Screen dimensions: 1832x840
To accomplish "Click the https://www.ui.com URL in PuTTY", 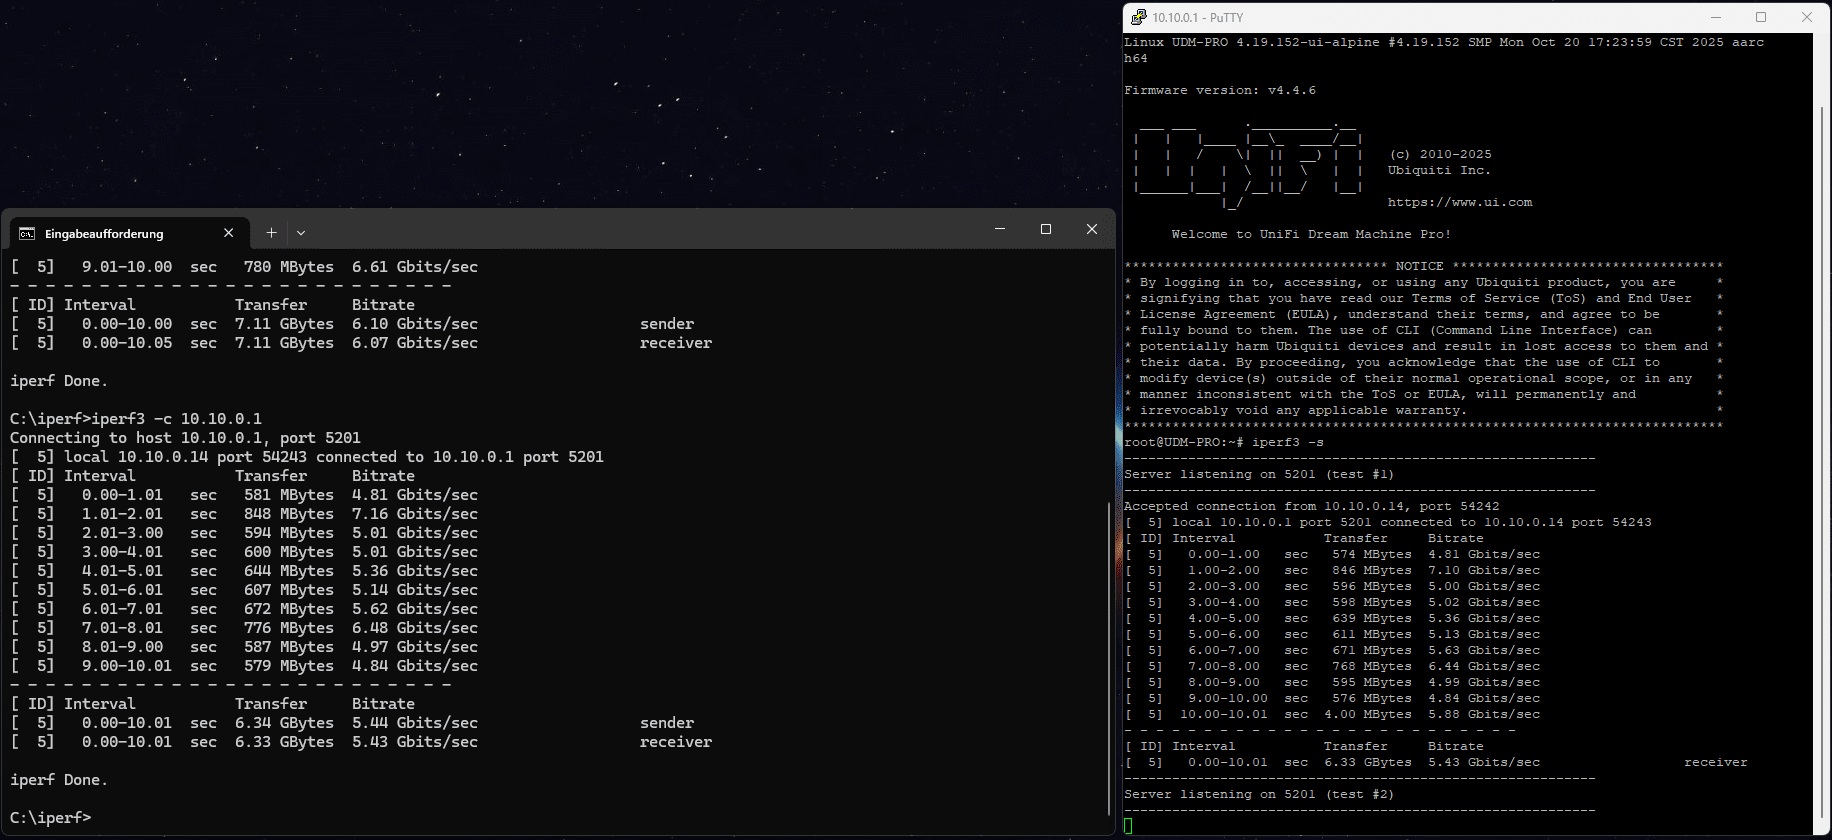I will tap(1460, 202).
